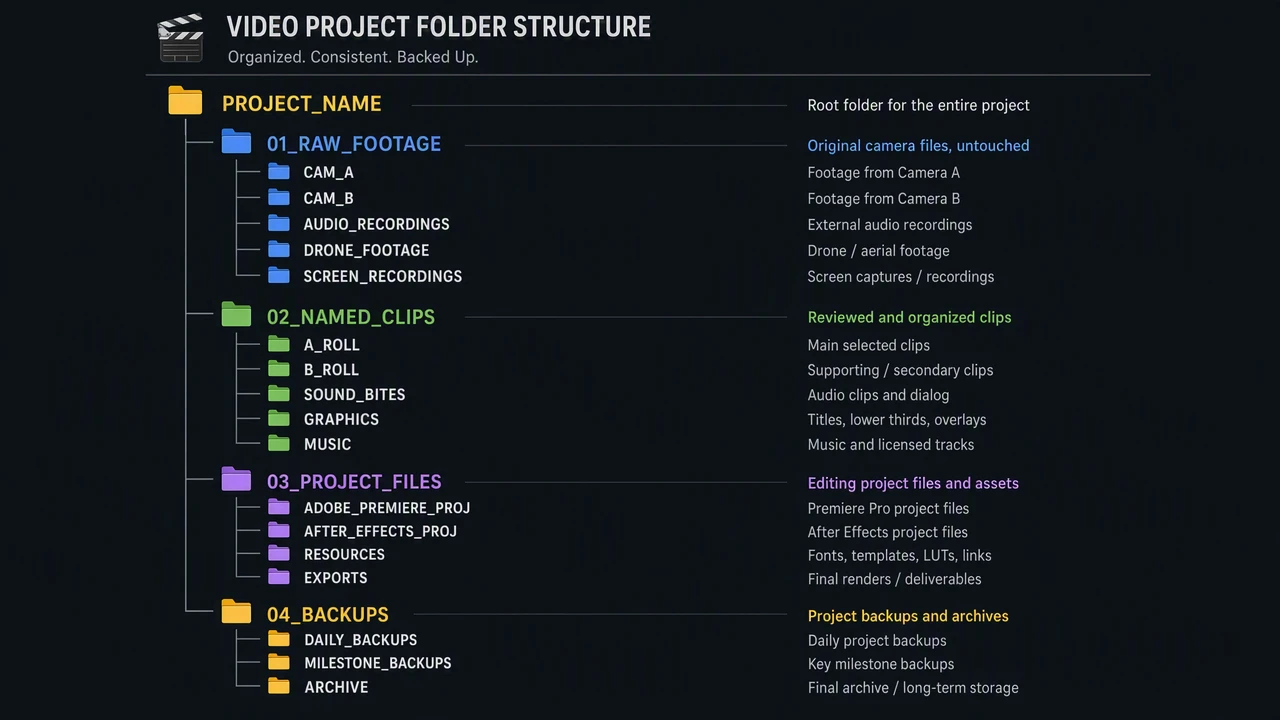Click the VIDEO PROJECT FOLDER STRUCTURE title
The height and width of the screenshot is (720, 1280).
click(x=439, y=27)
